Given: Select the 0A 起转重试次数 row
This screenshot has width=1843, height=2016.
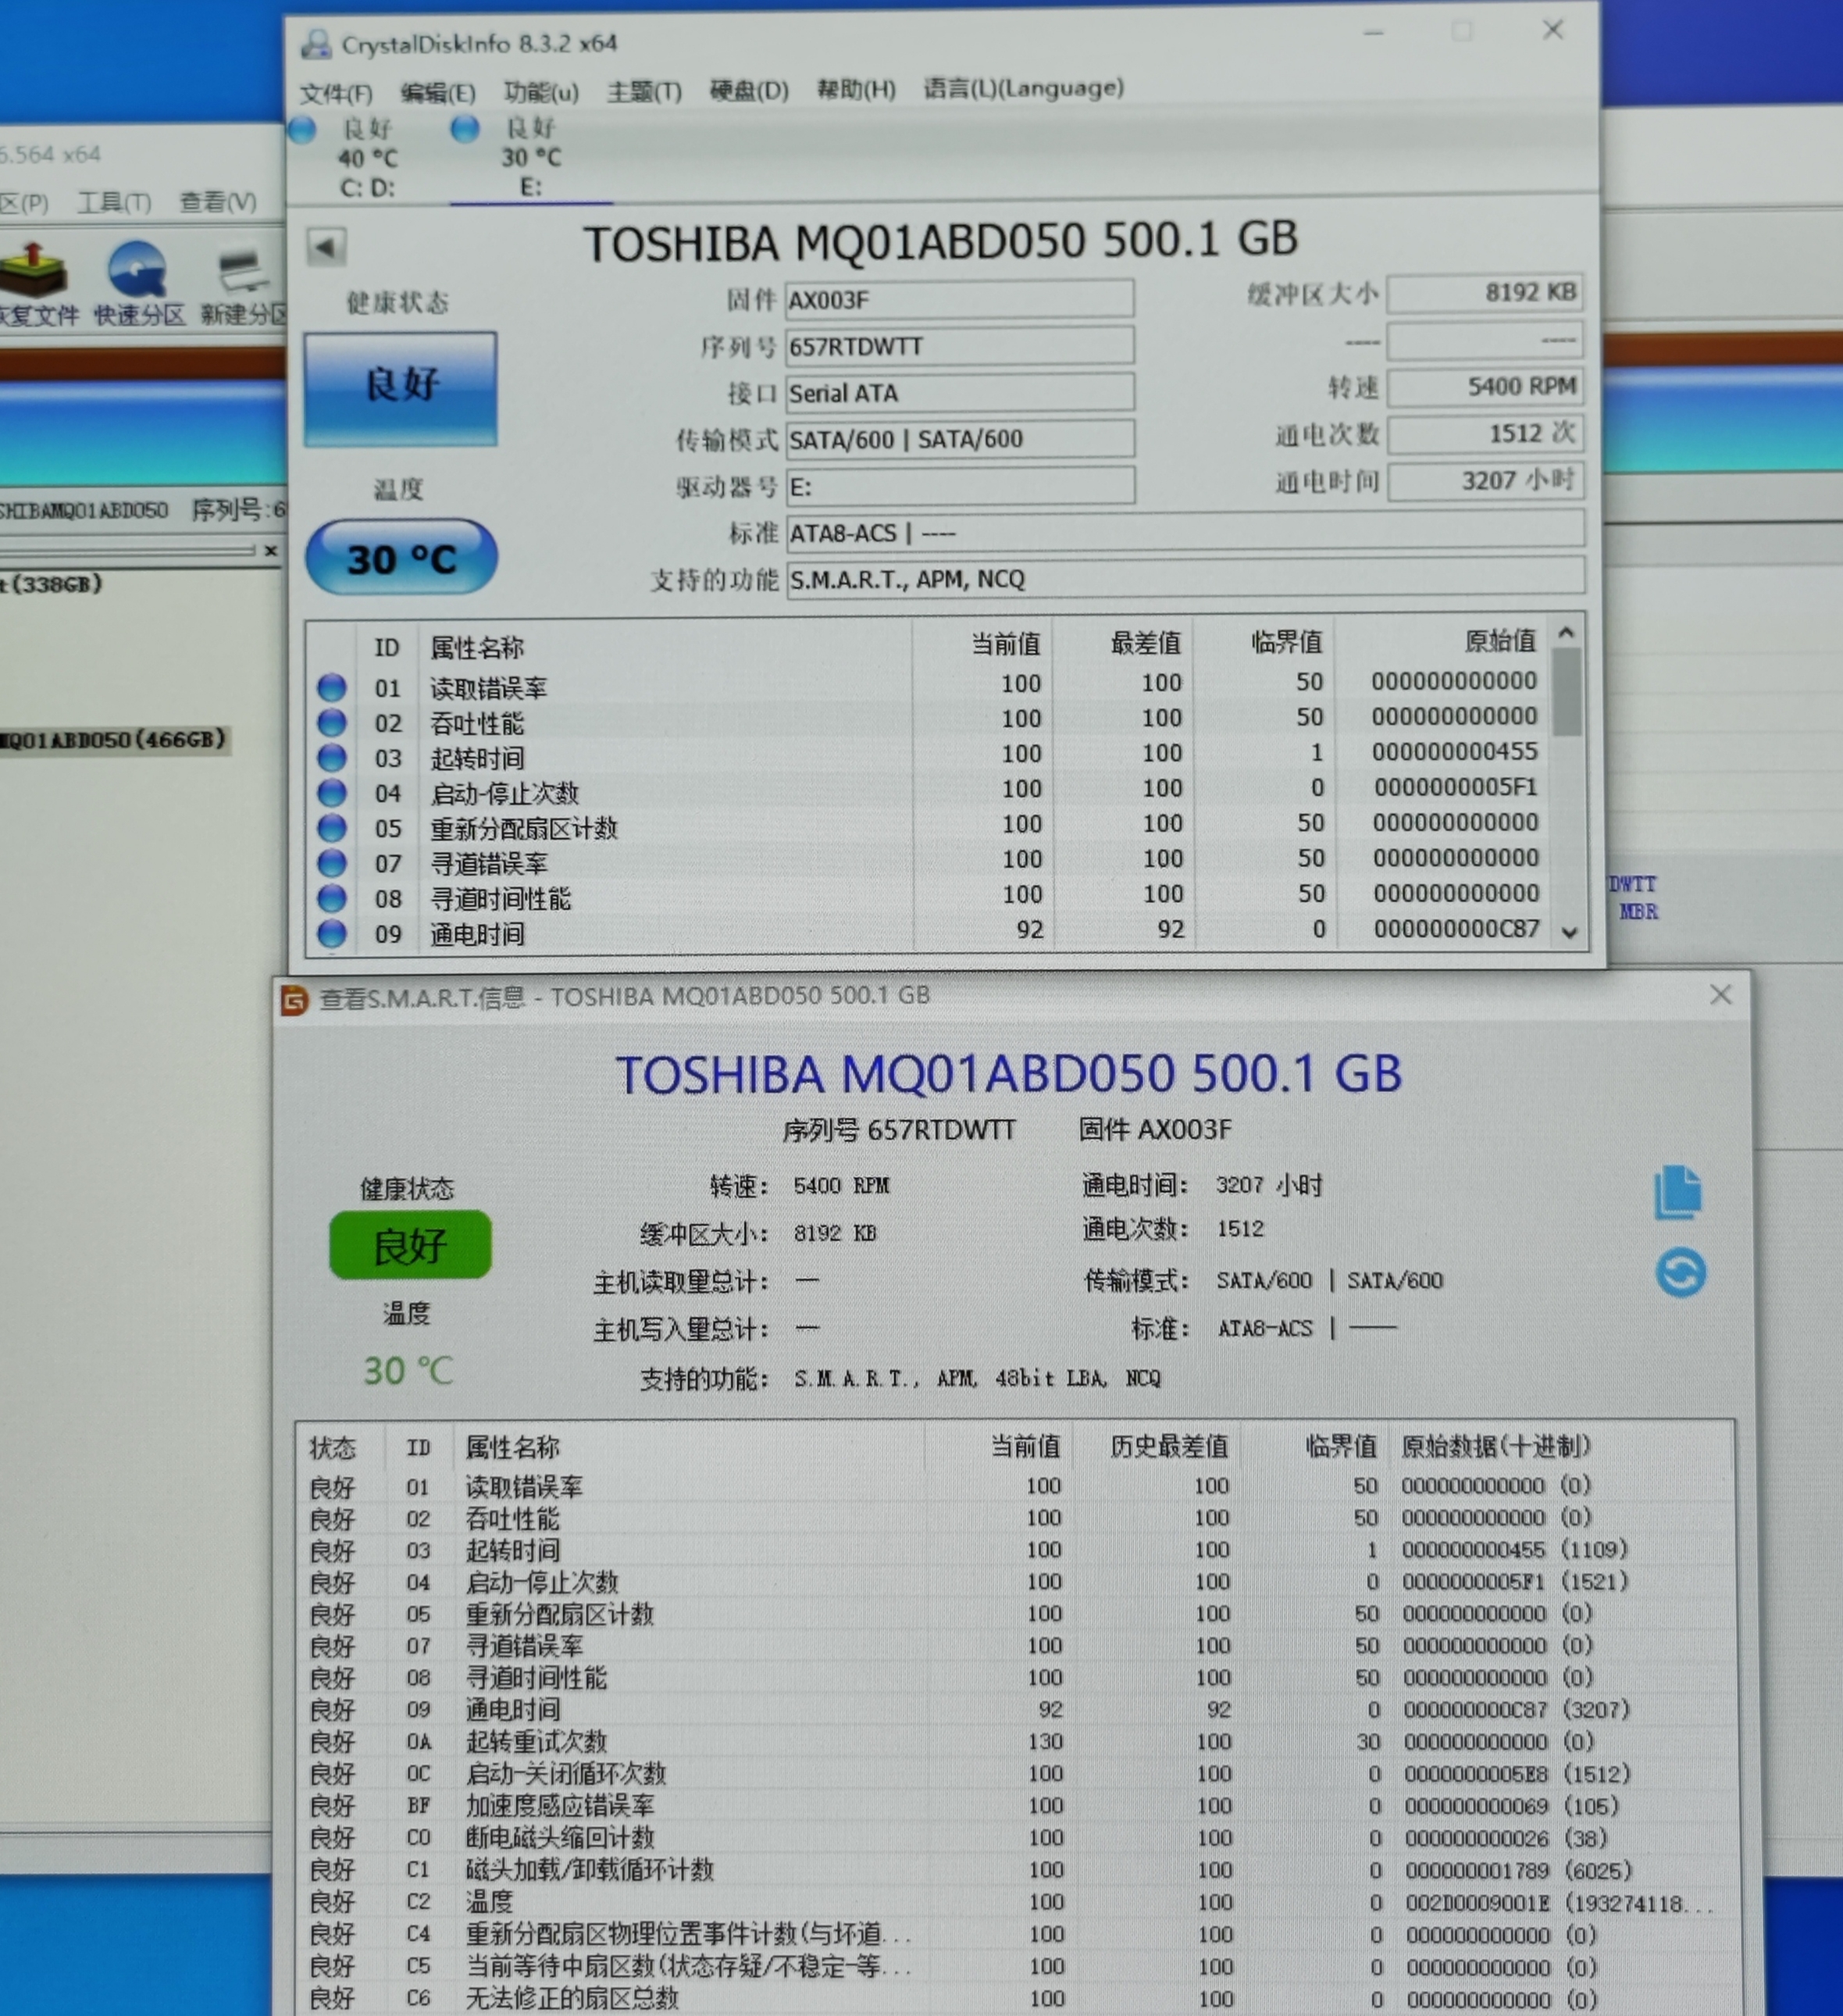Looking at the screenshot, I should (1015, 1741).
